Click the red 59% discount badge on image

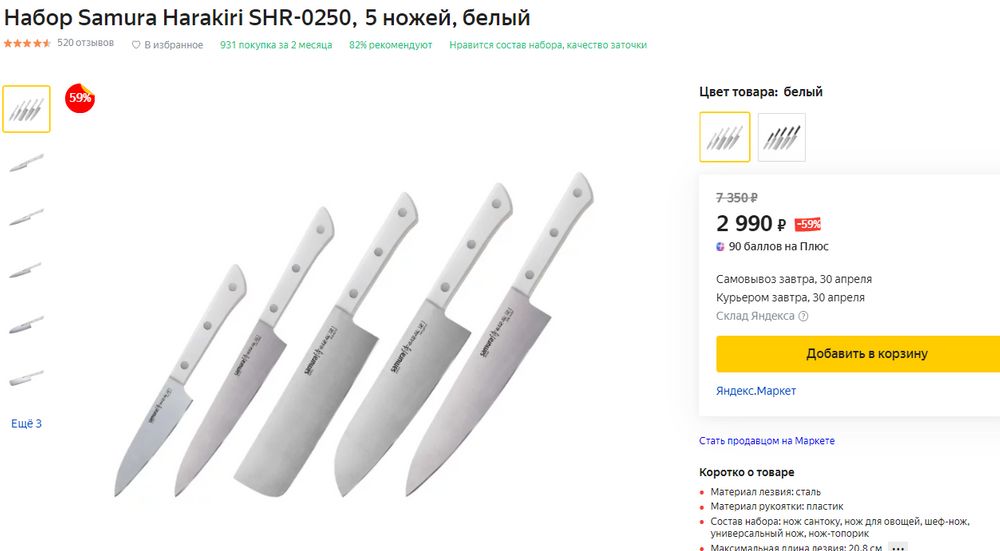coord(79,98)
